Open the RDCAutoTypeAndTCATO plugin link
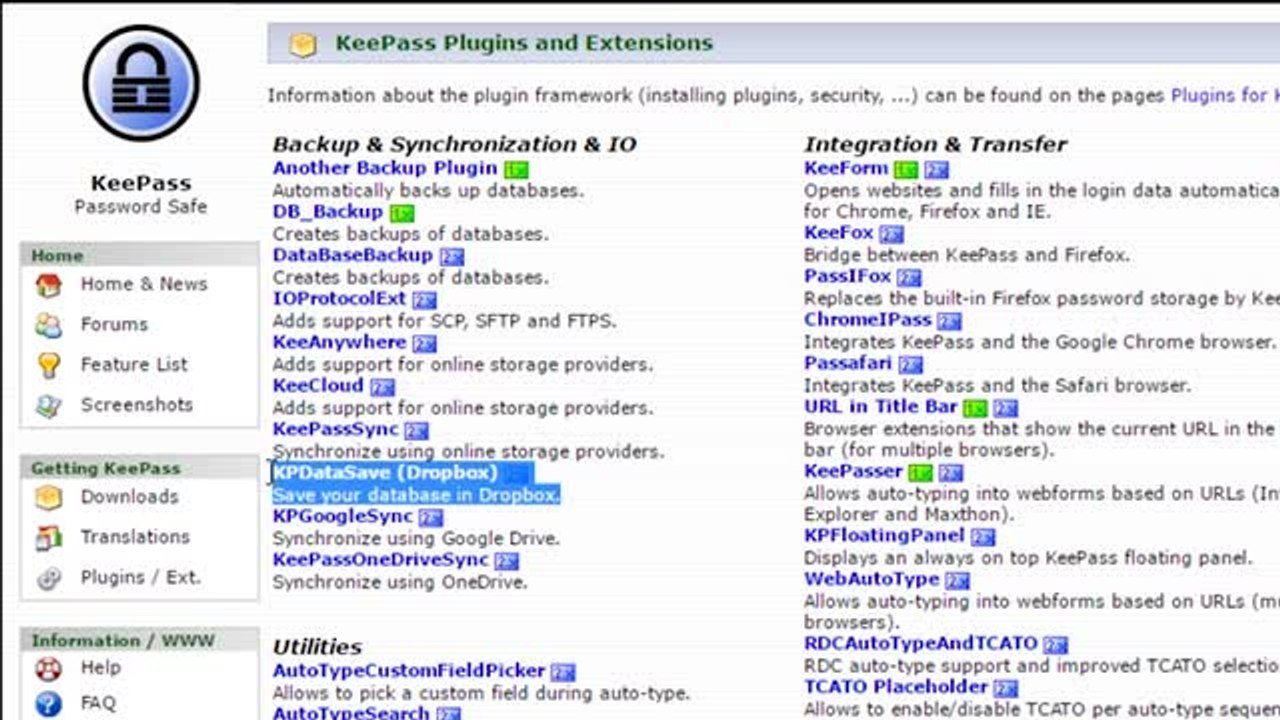1280x720 pixels. coord(921,643)
